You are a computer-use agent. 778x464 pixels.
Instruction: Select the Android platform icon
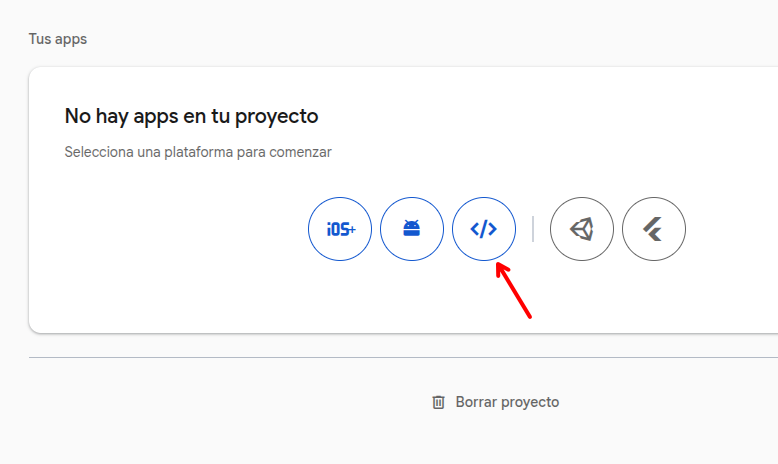coord(412,229)
